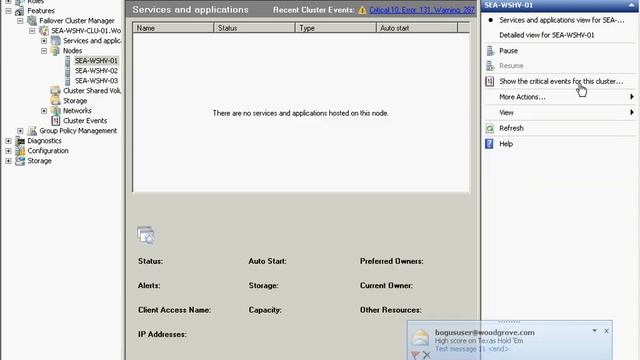Expand the Group Policy Management node
Viewport: 640px width, 360px height.
click(20, 131)
